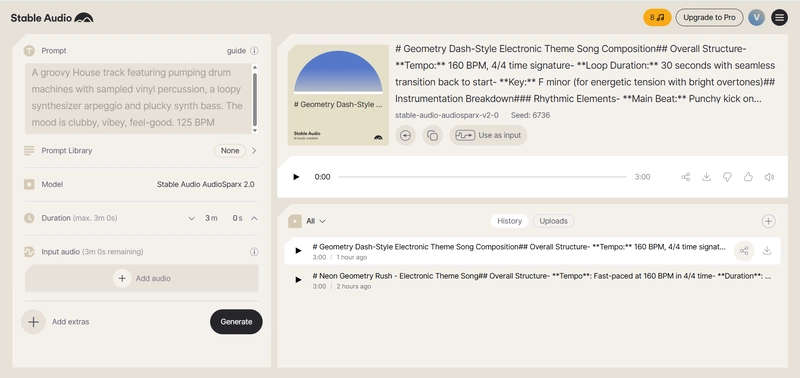The width and height of the screenshot is (800, 378).
Task: Click the Geometry Dash track cover thumbnail
Action: coord(338,95)
